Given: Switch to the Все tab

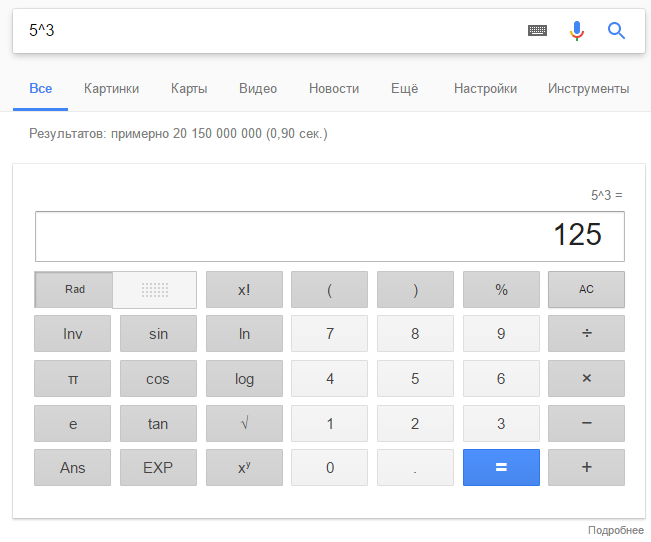Looking at the screenshot, I should point(41,88).
